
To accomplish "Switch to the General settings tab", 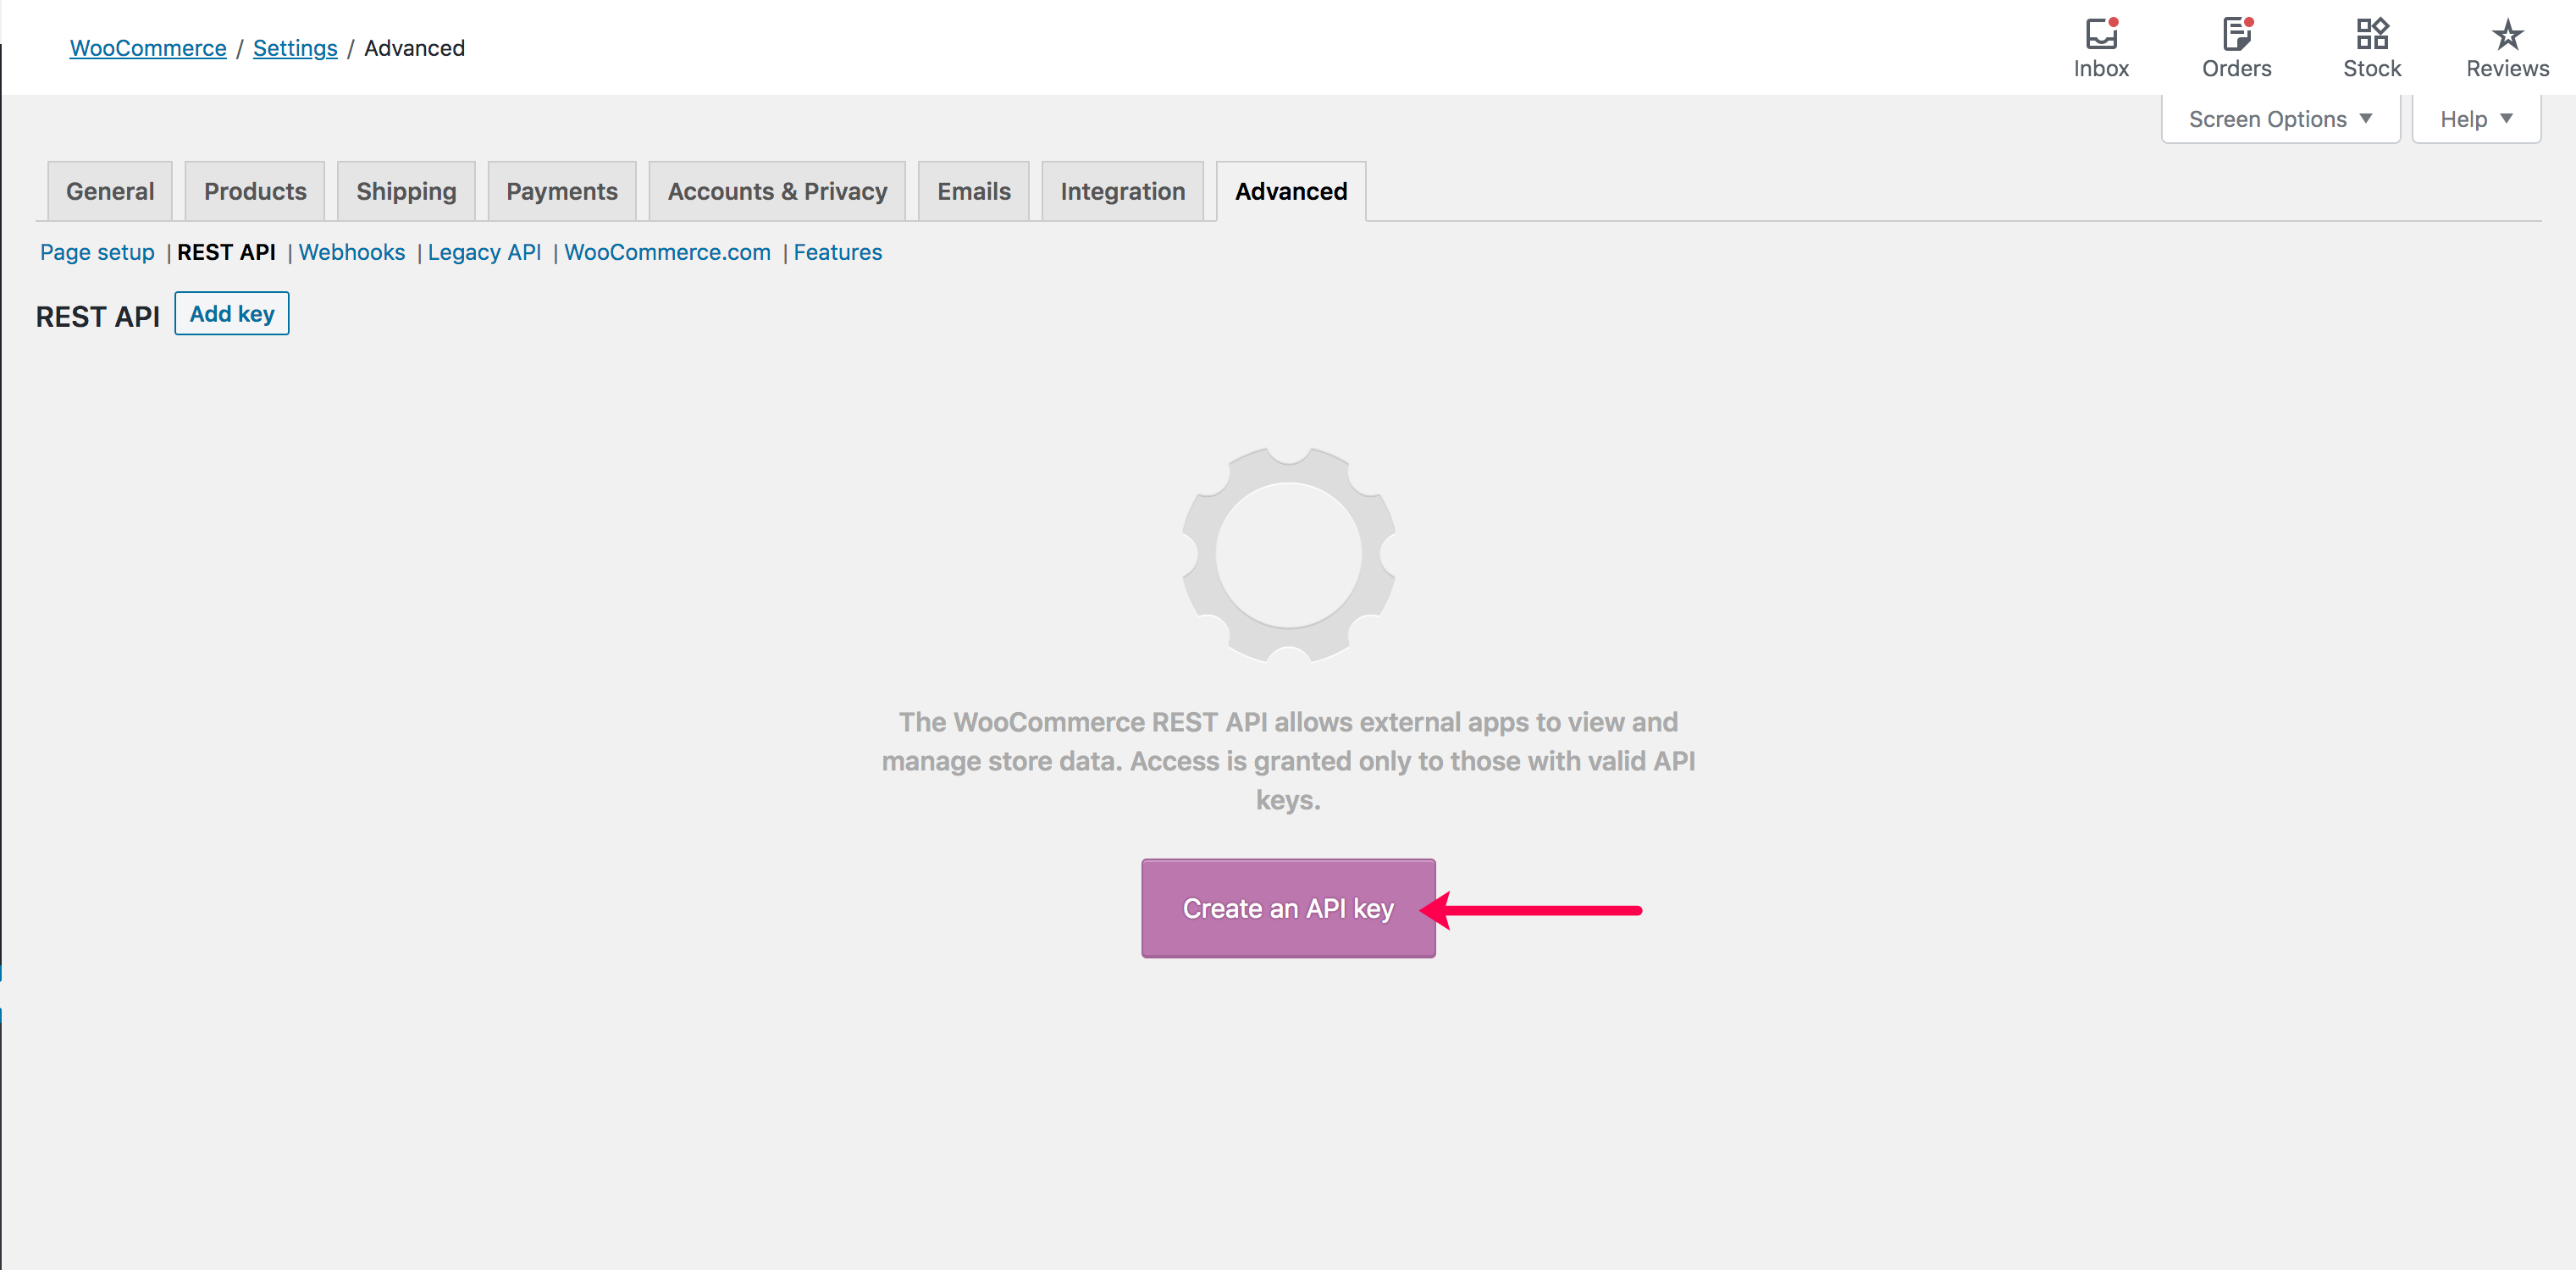I will pos(109,190).
